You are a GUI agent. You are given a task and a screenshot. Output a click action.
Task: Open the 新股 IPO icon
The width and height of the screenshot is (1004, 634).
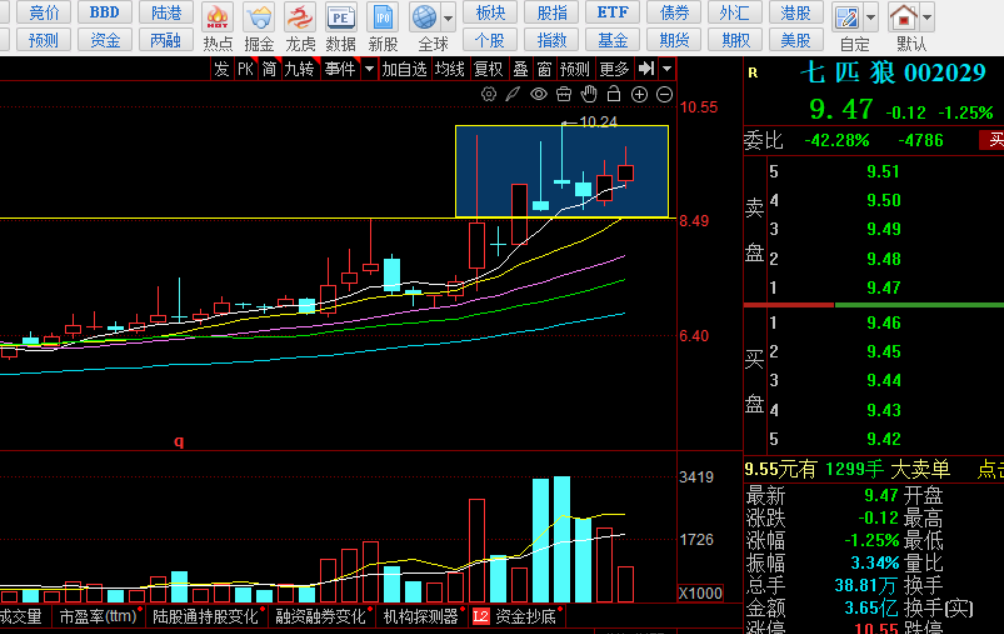tap(382, 27)
